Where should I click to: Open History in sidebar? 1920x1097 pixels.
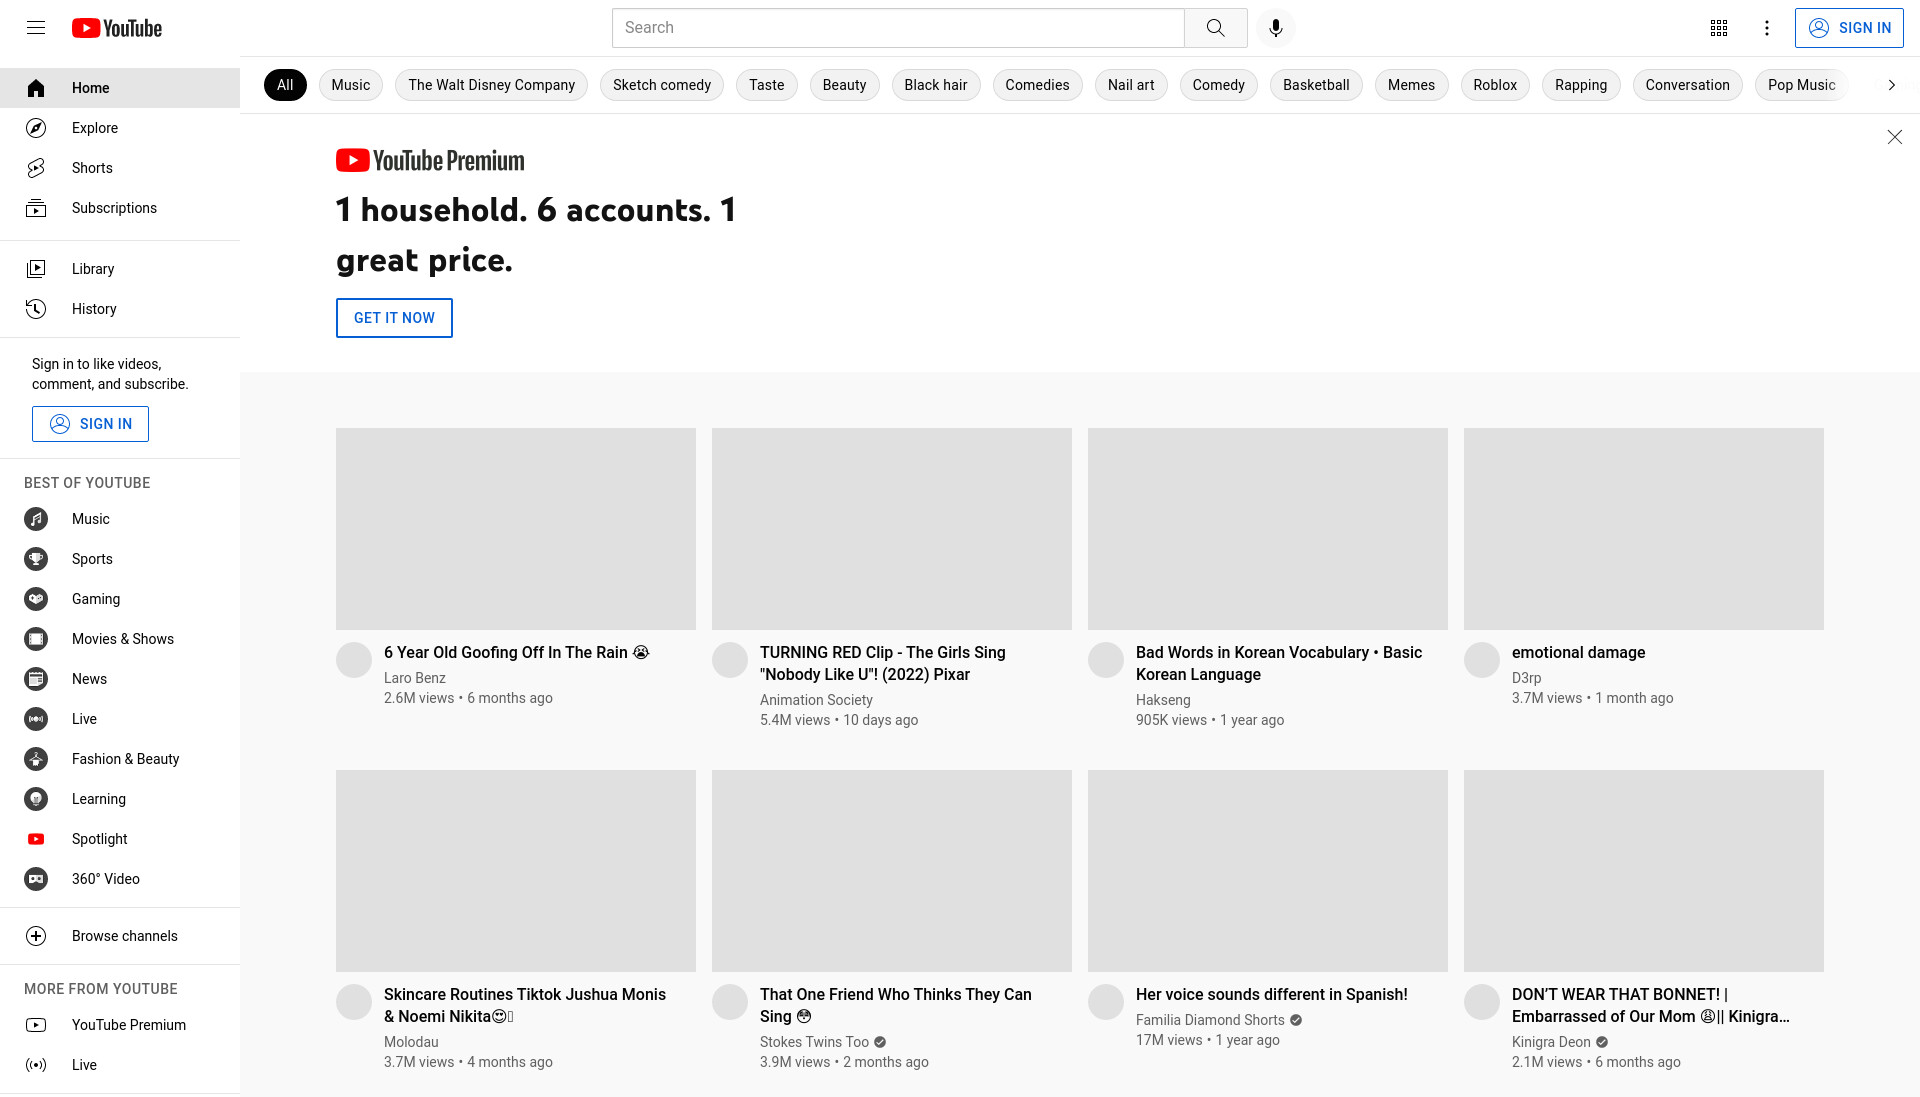[120, 309]
